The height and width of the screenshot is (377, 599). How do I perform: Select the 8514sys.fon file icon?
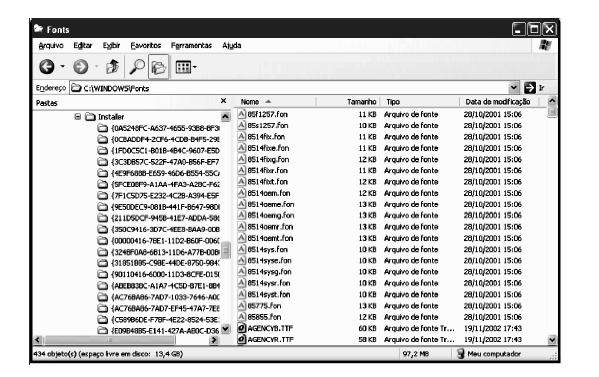click(241, 249)
